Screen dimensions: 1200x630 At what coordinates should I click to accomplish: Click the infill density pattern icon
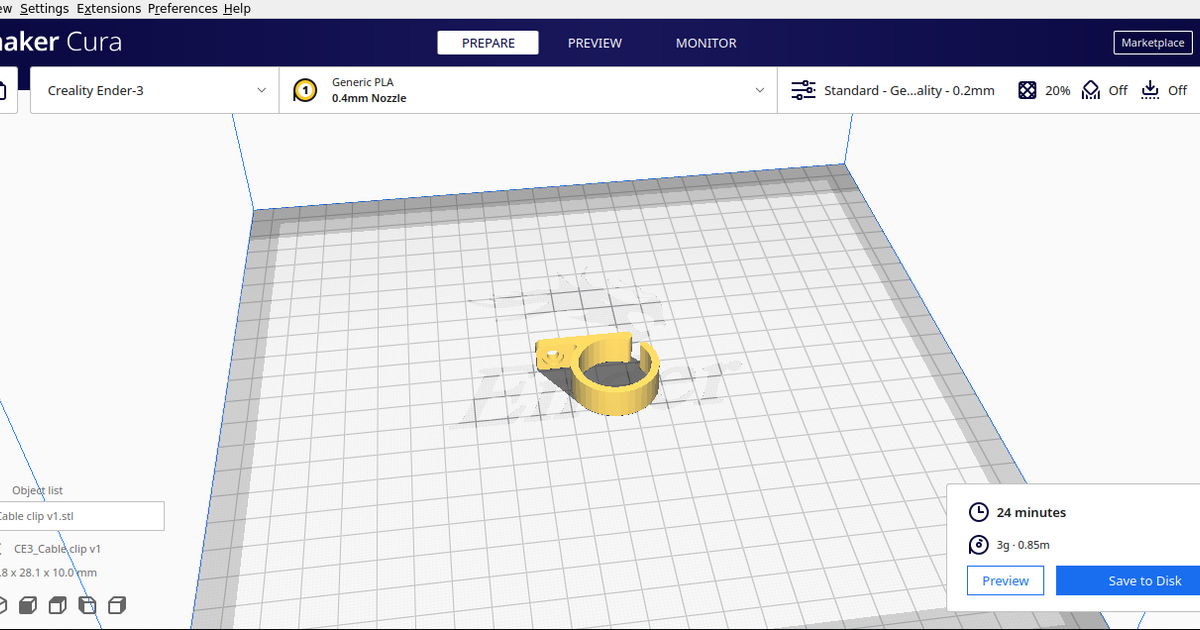click(x=1027, y=90)
